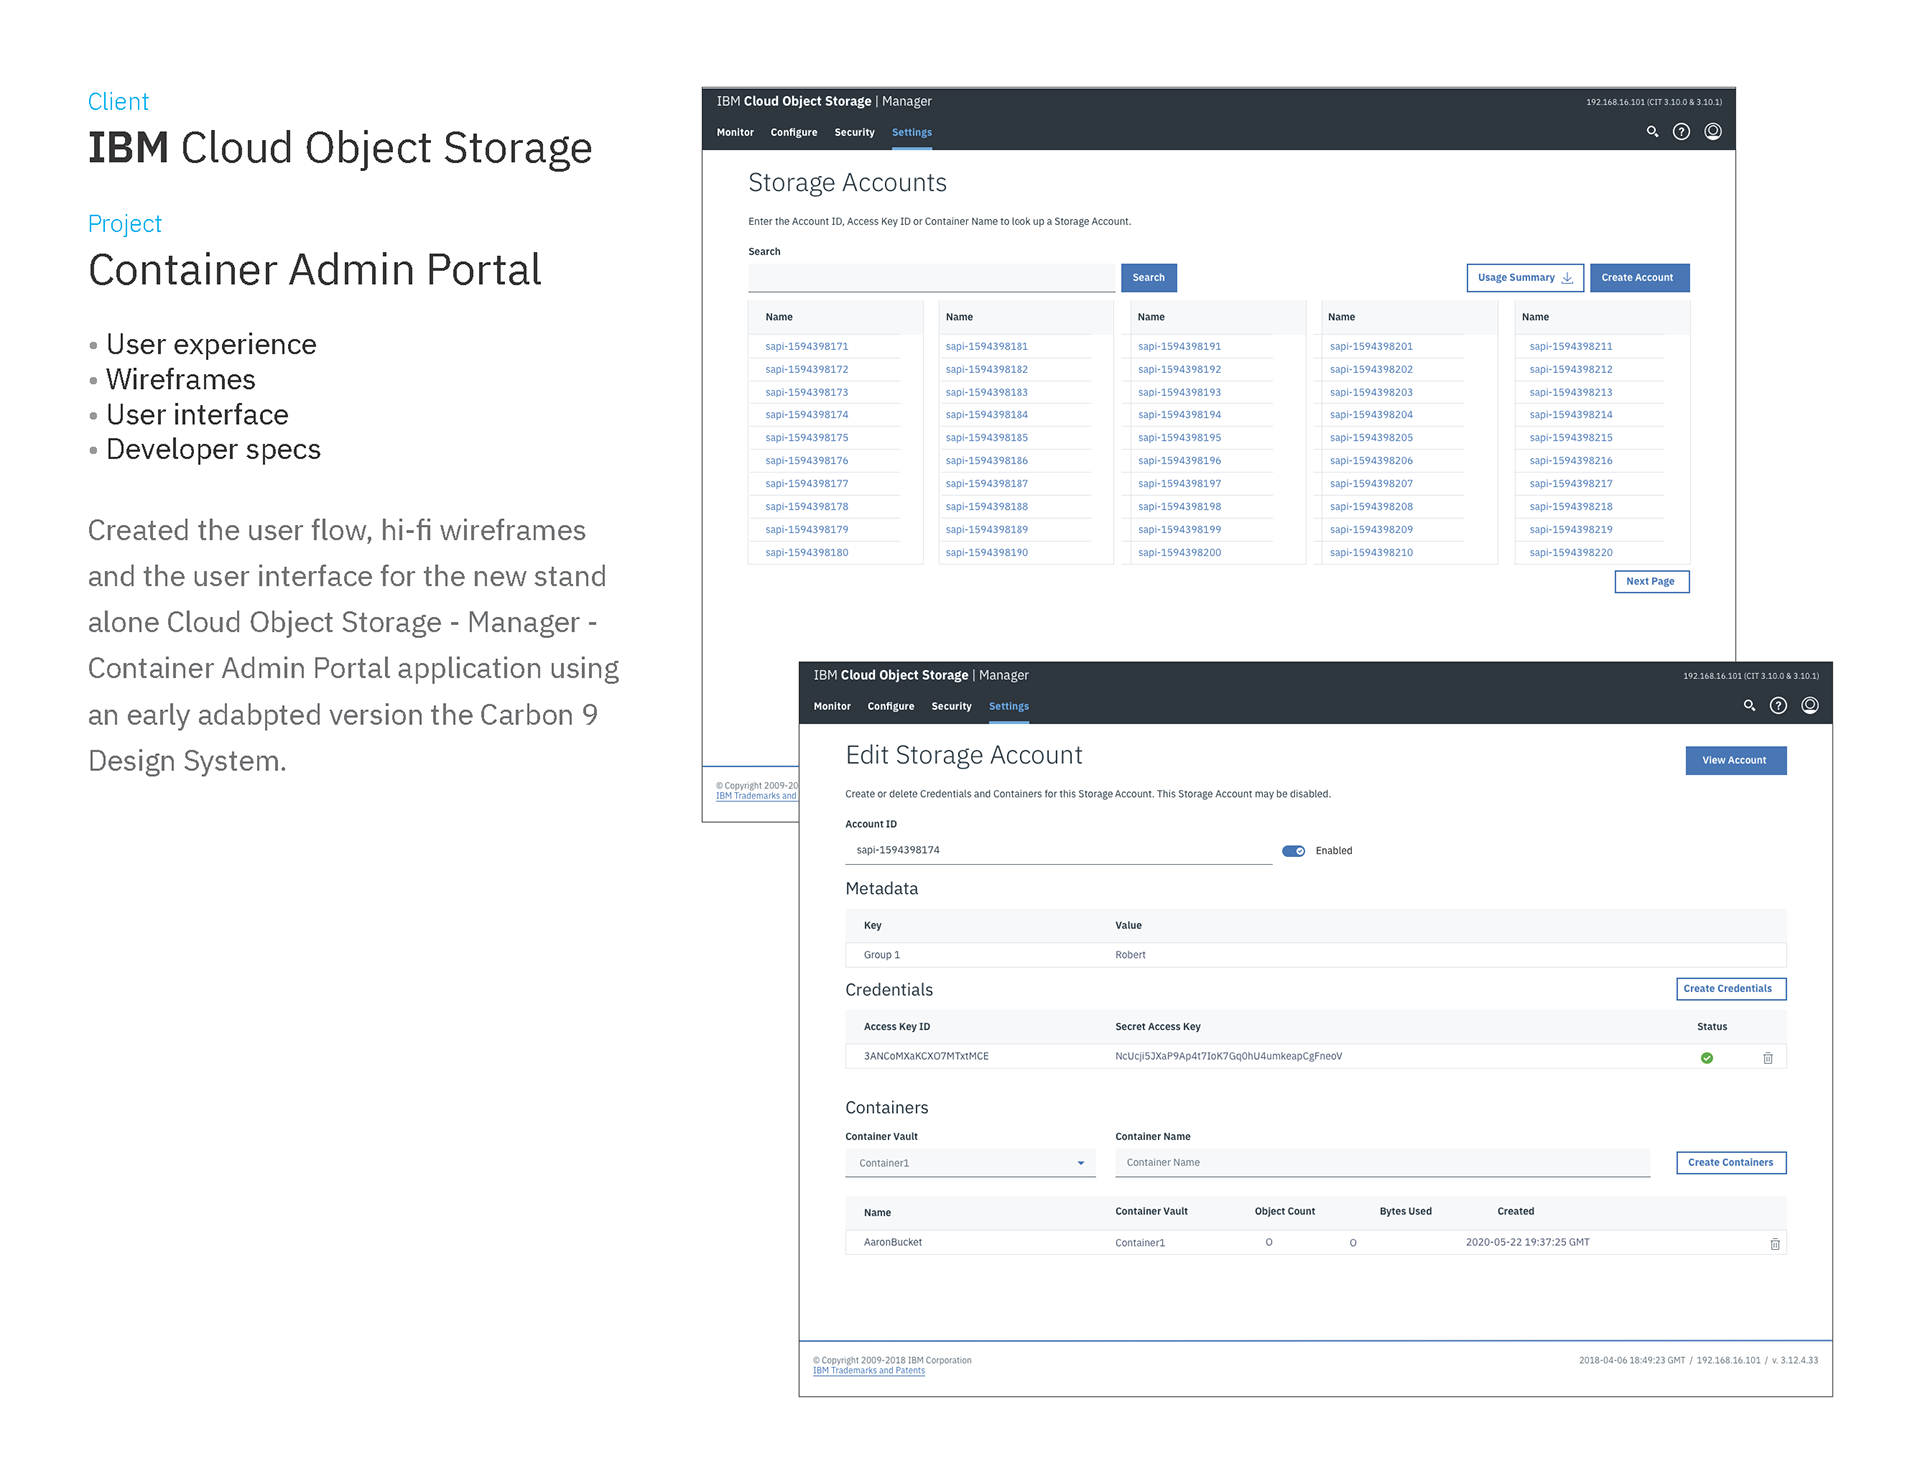Select Settings tab in Edit Storage Account window

coord(1009,707)
